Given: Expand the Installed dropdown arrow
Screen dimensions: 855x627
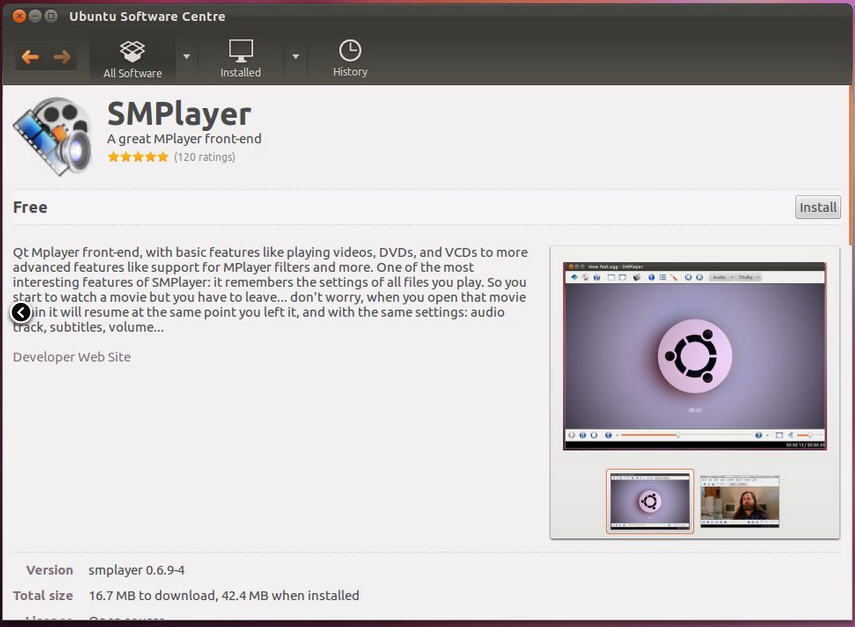Looking at the screenshot, I should 296,57.
